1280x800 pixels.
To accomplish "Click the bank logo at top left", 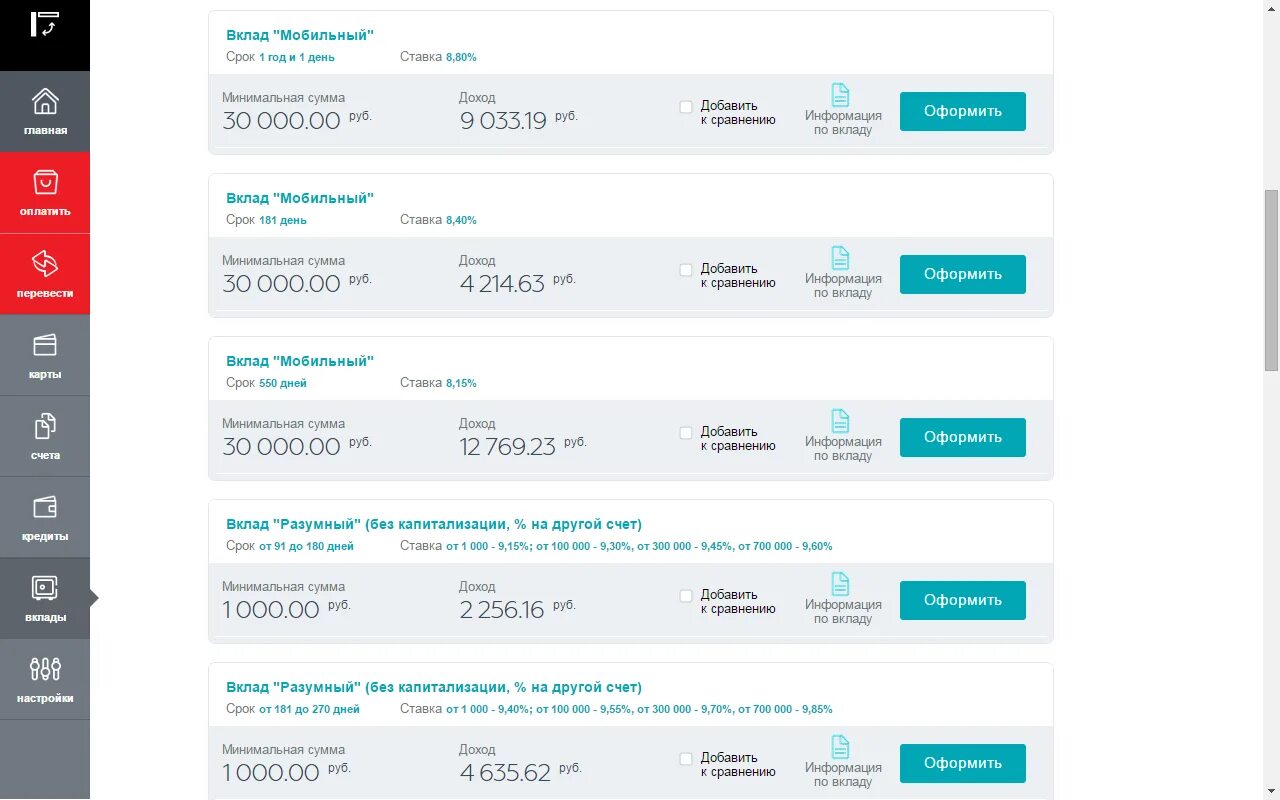I will (45, 25).
